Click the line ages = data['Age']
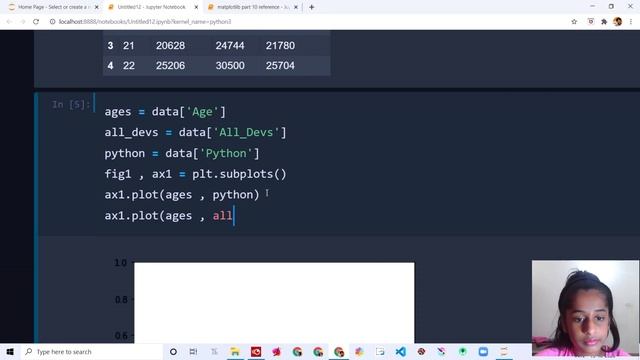The height and width of the screenshot is (360, 640). click(165, 111)
